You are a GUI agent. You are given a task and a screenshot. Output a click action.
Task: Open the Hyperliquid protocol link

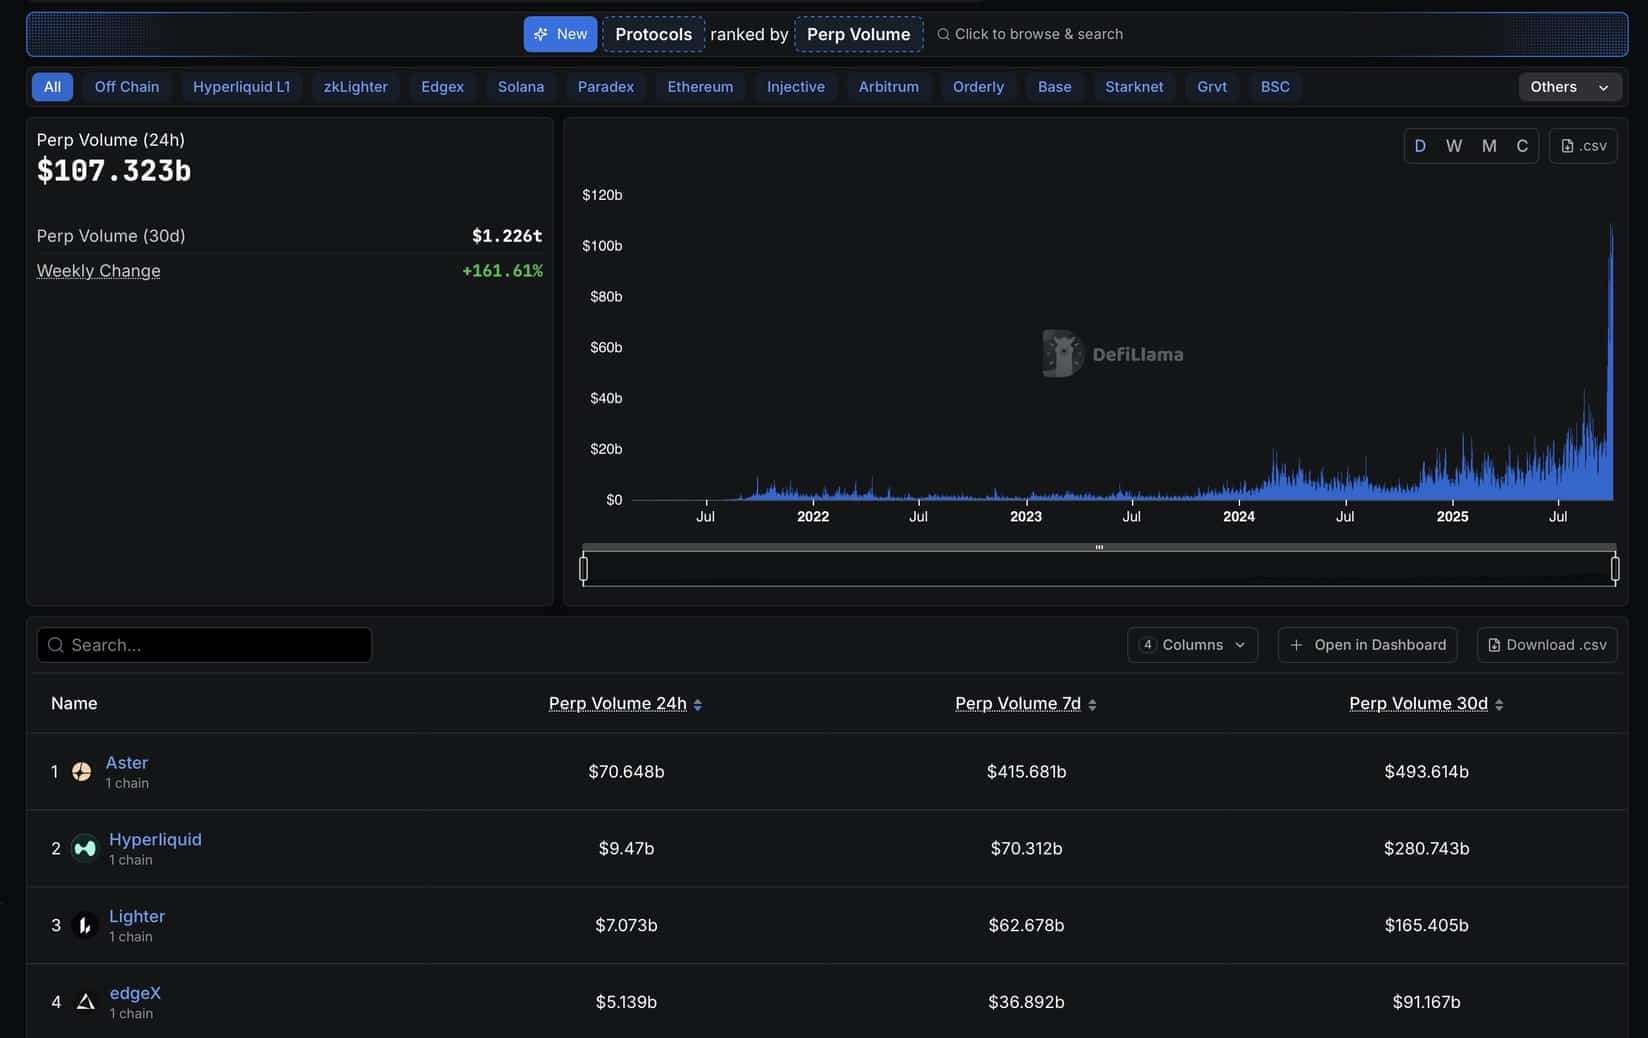155,840
